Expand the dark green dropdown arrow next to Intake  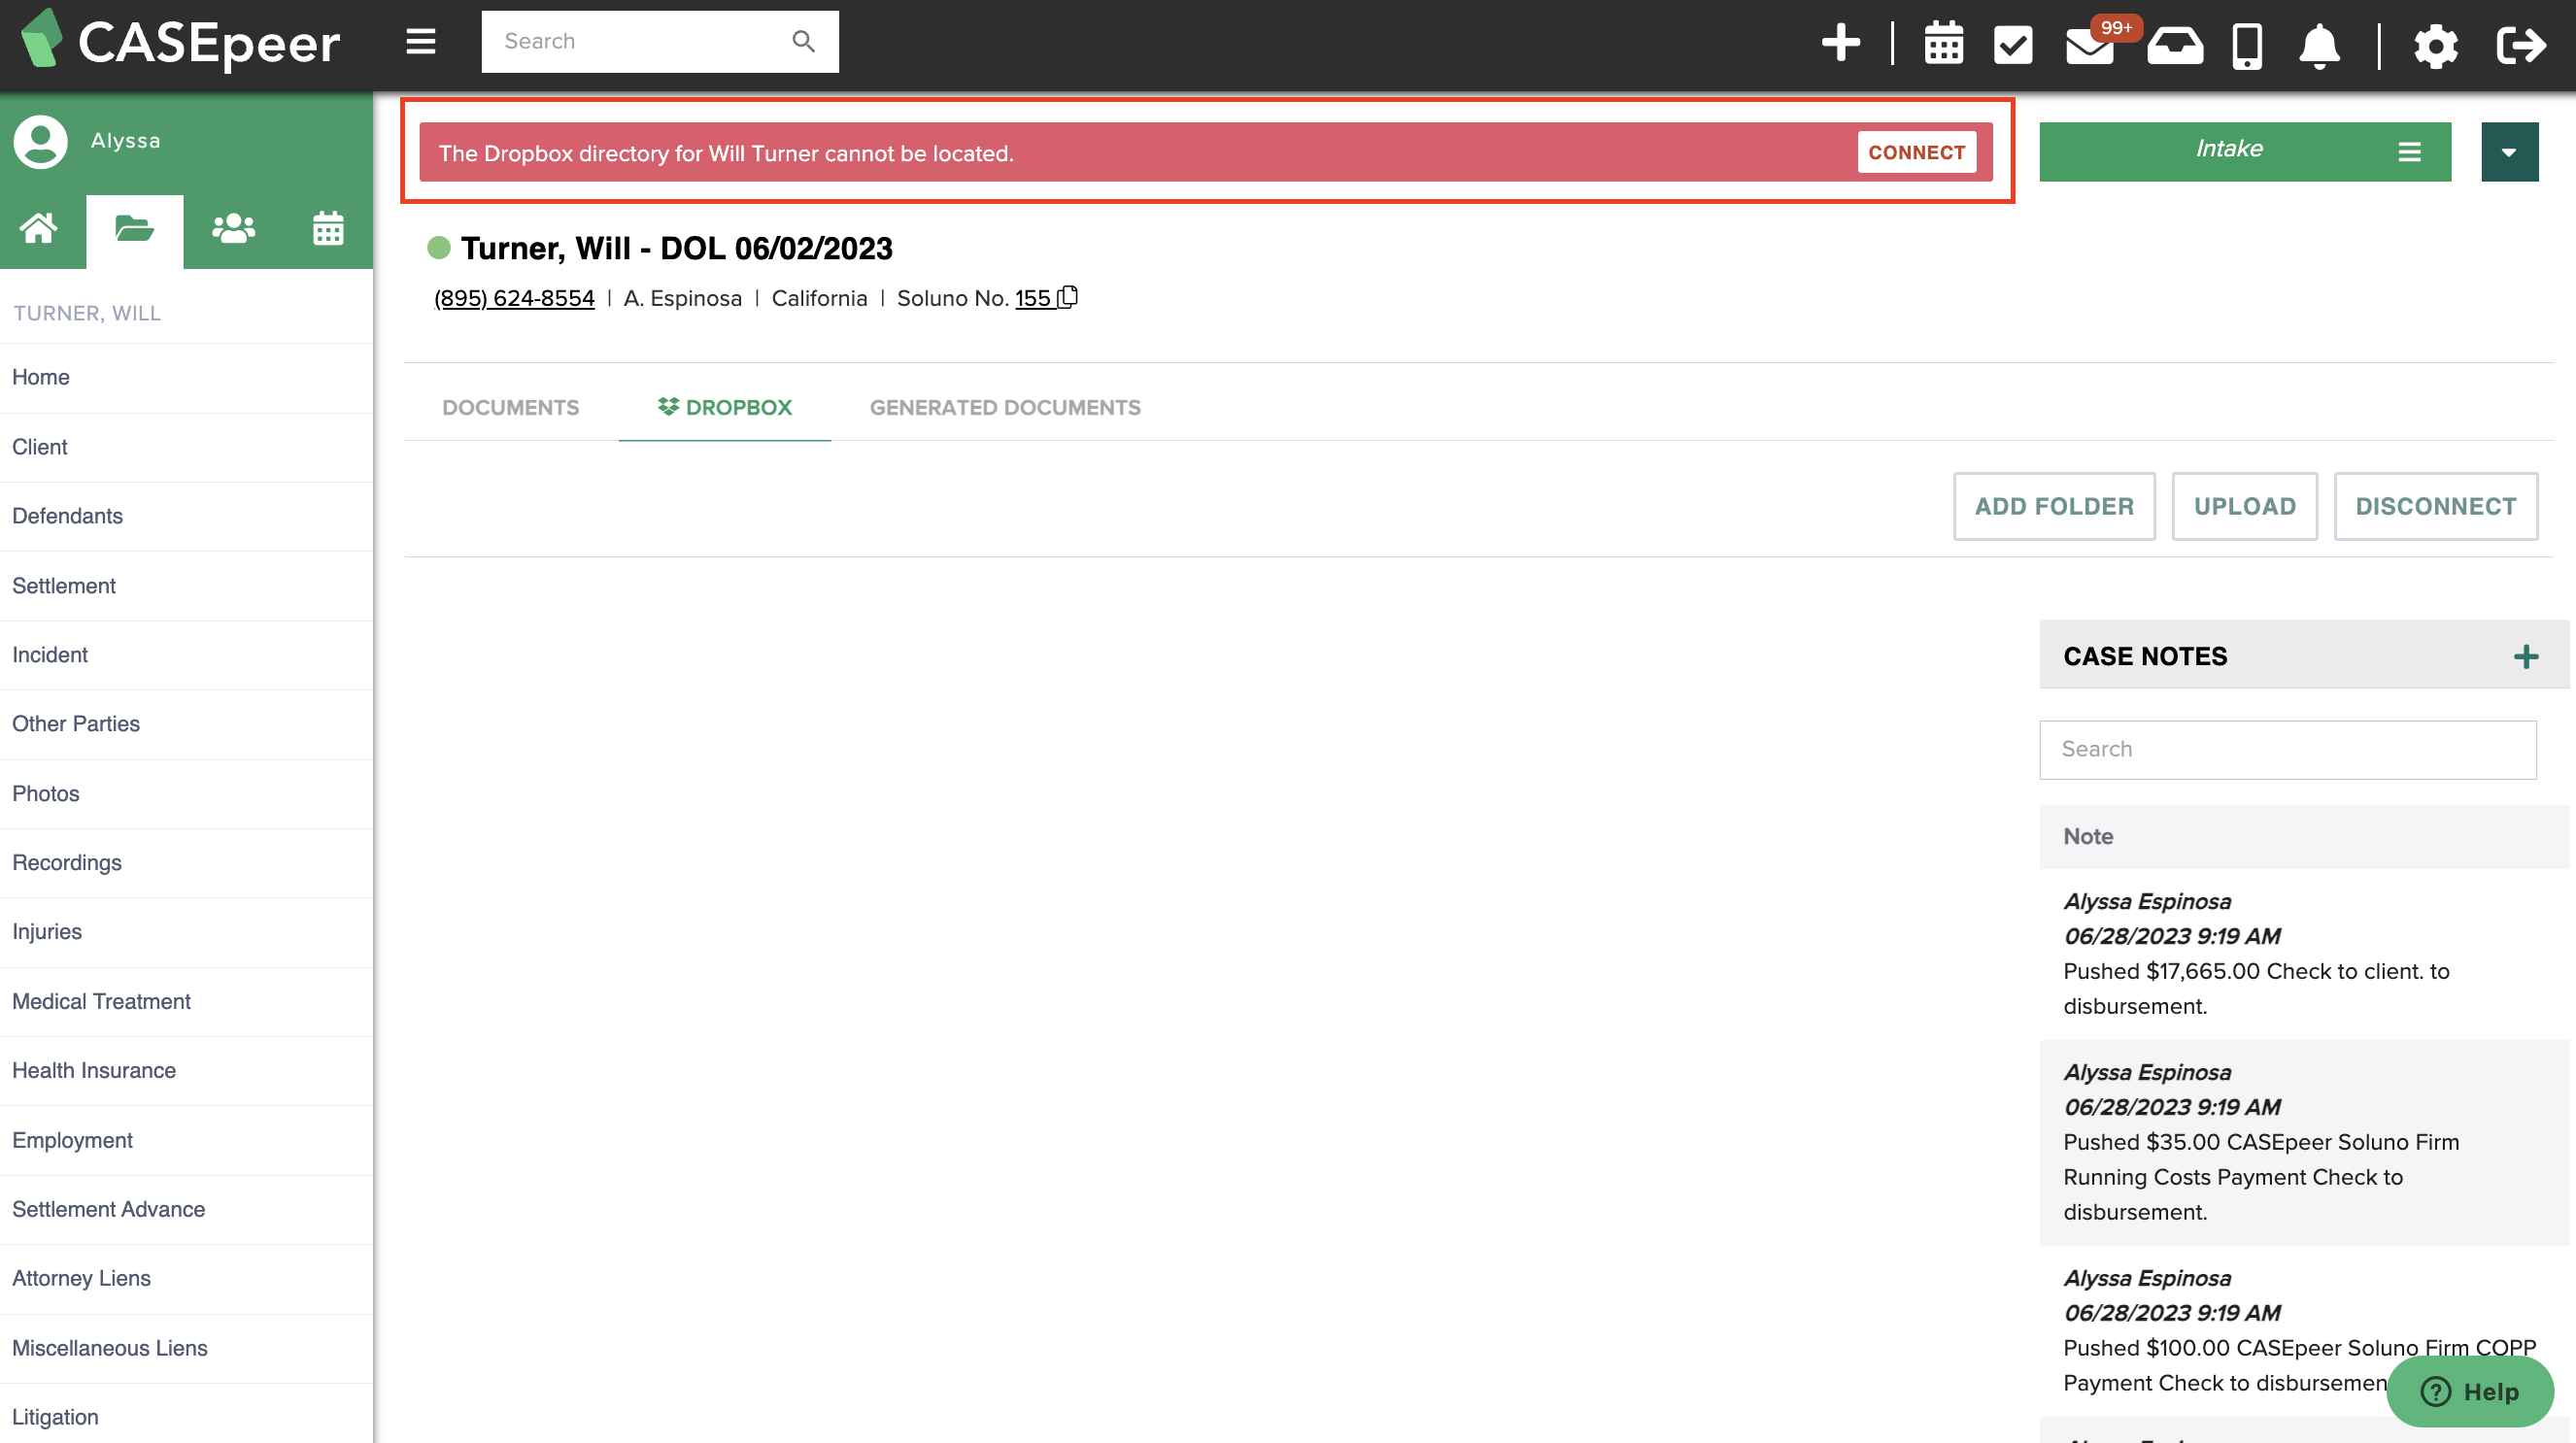[x=2508, y=152]
